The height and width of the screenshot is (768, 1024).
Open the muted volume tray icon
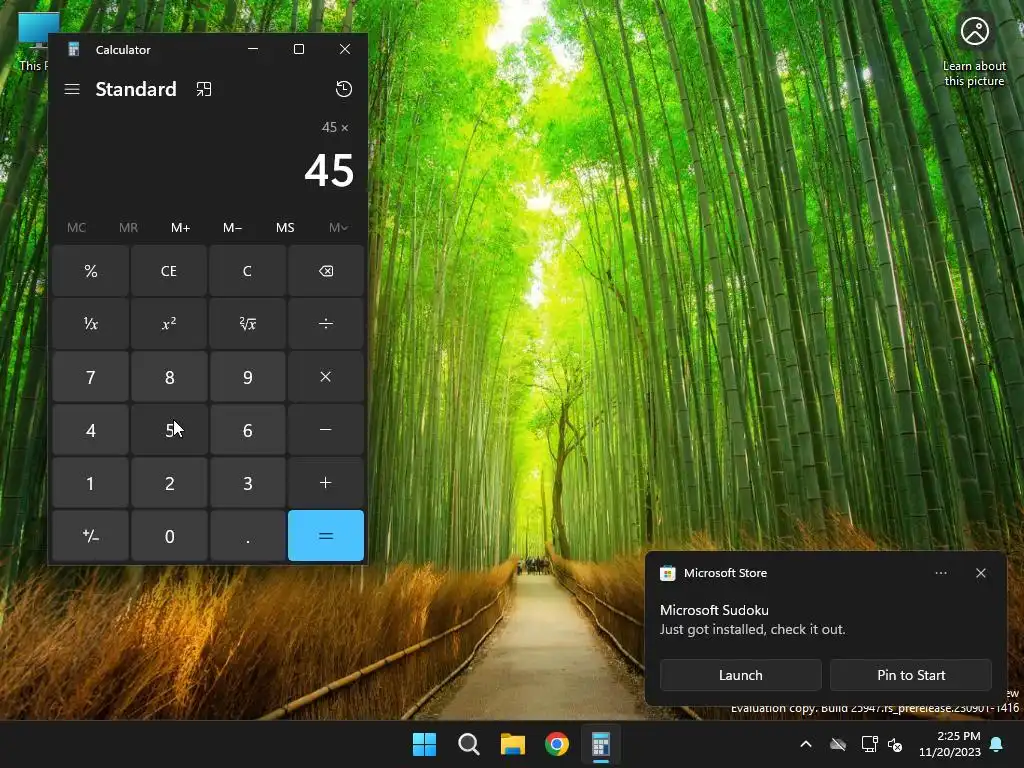[x=895, y=744]
